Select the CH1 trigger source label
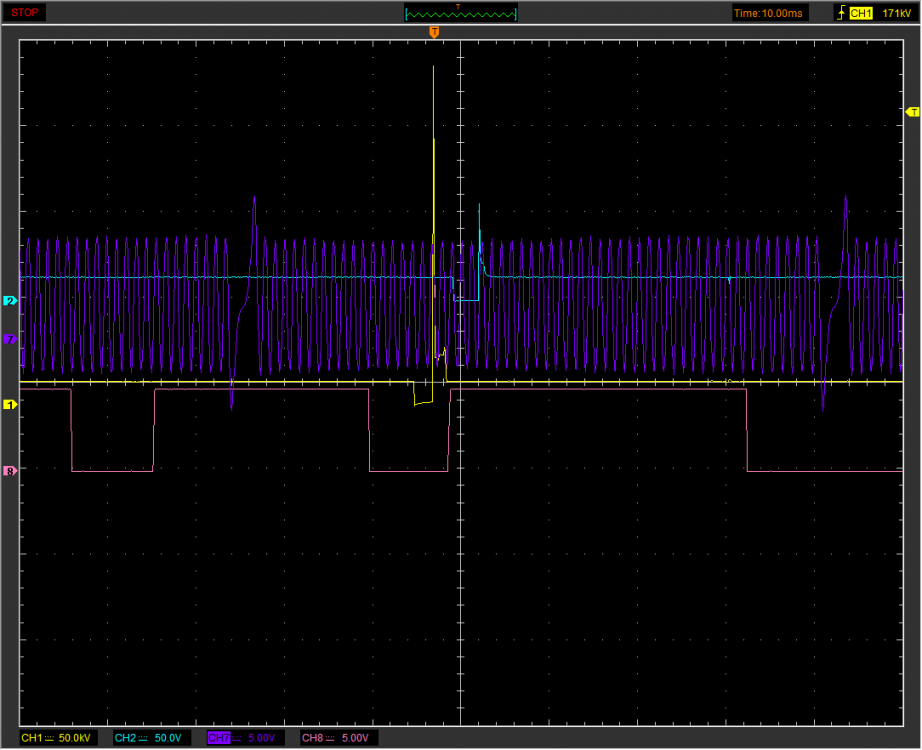This screenshot has width=922, height=750. pos(862,13)
